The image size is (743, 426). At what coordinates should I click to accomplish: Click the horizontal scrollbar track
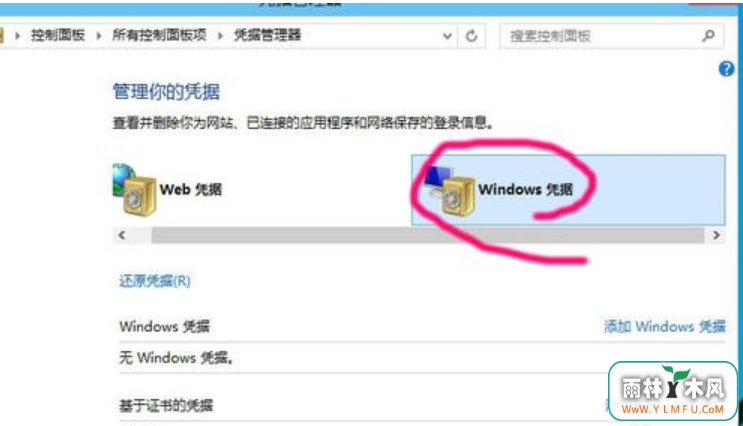point(427,236)
